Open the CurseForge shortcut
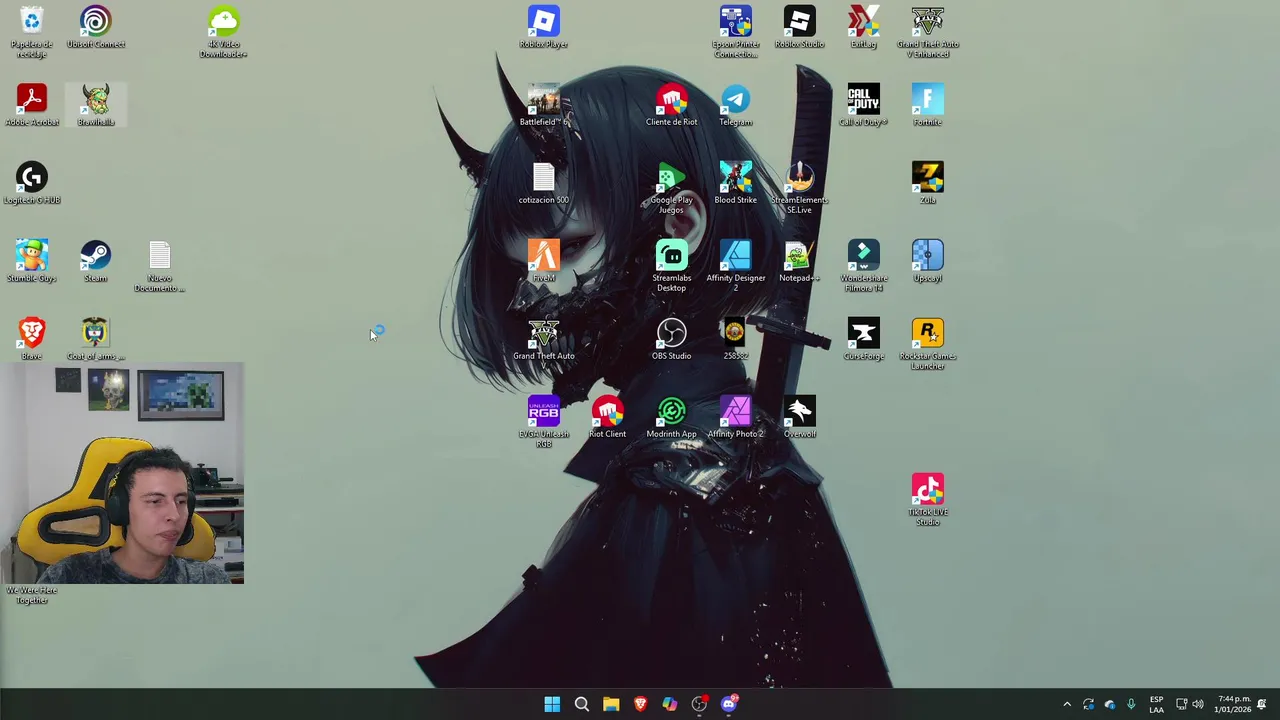The image size is (1280, 720). click(x=864, y=340)
